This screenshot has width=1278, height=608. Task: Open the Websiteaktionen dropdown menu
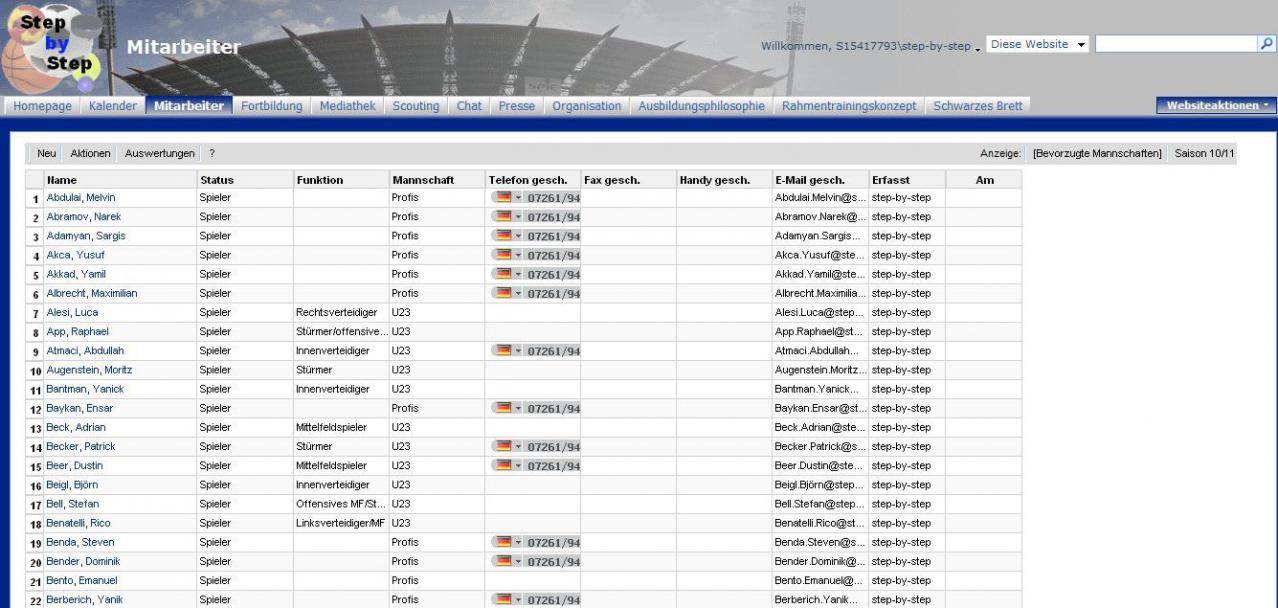(x=1216, y=106)
